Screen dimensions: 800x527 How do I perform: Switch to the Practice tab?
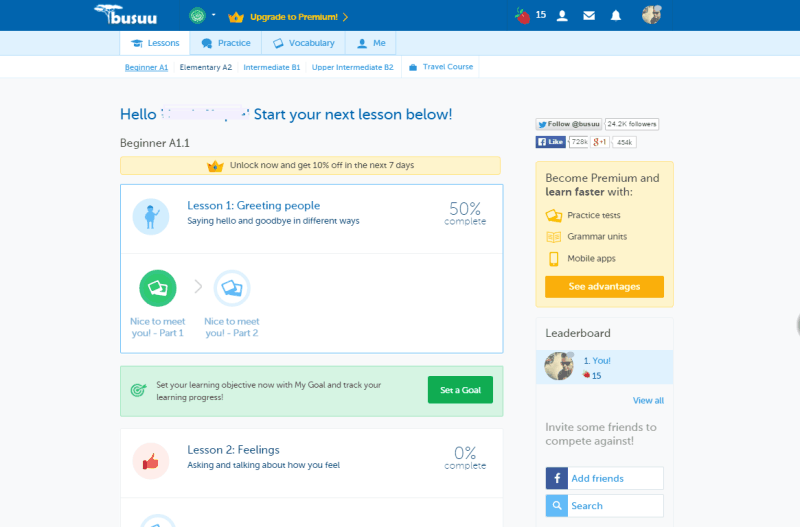coord(226,43)
